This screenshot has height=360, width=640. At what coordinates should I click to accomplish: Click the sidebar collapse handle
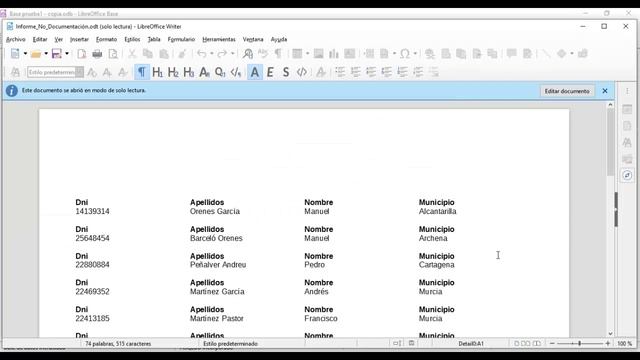tap(616, 209)
